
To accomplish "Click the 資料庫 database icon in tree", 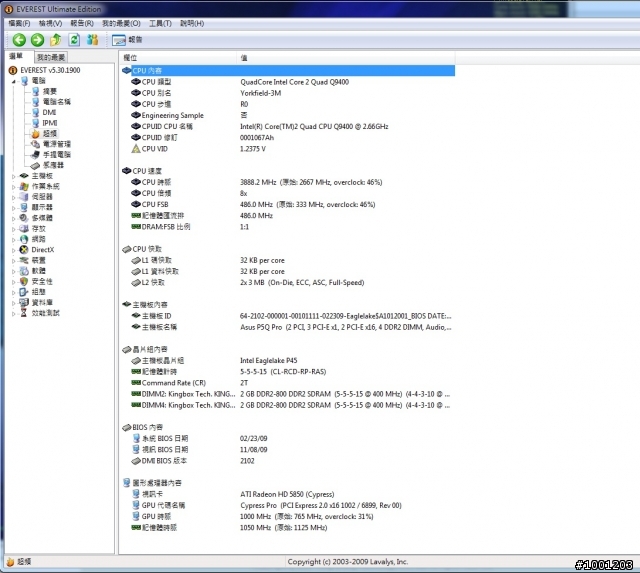I will pos(24,302).
